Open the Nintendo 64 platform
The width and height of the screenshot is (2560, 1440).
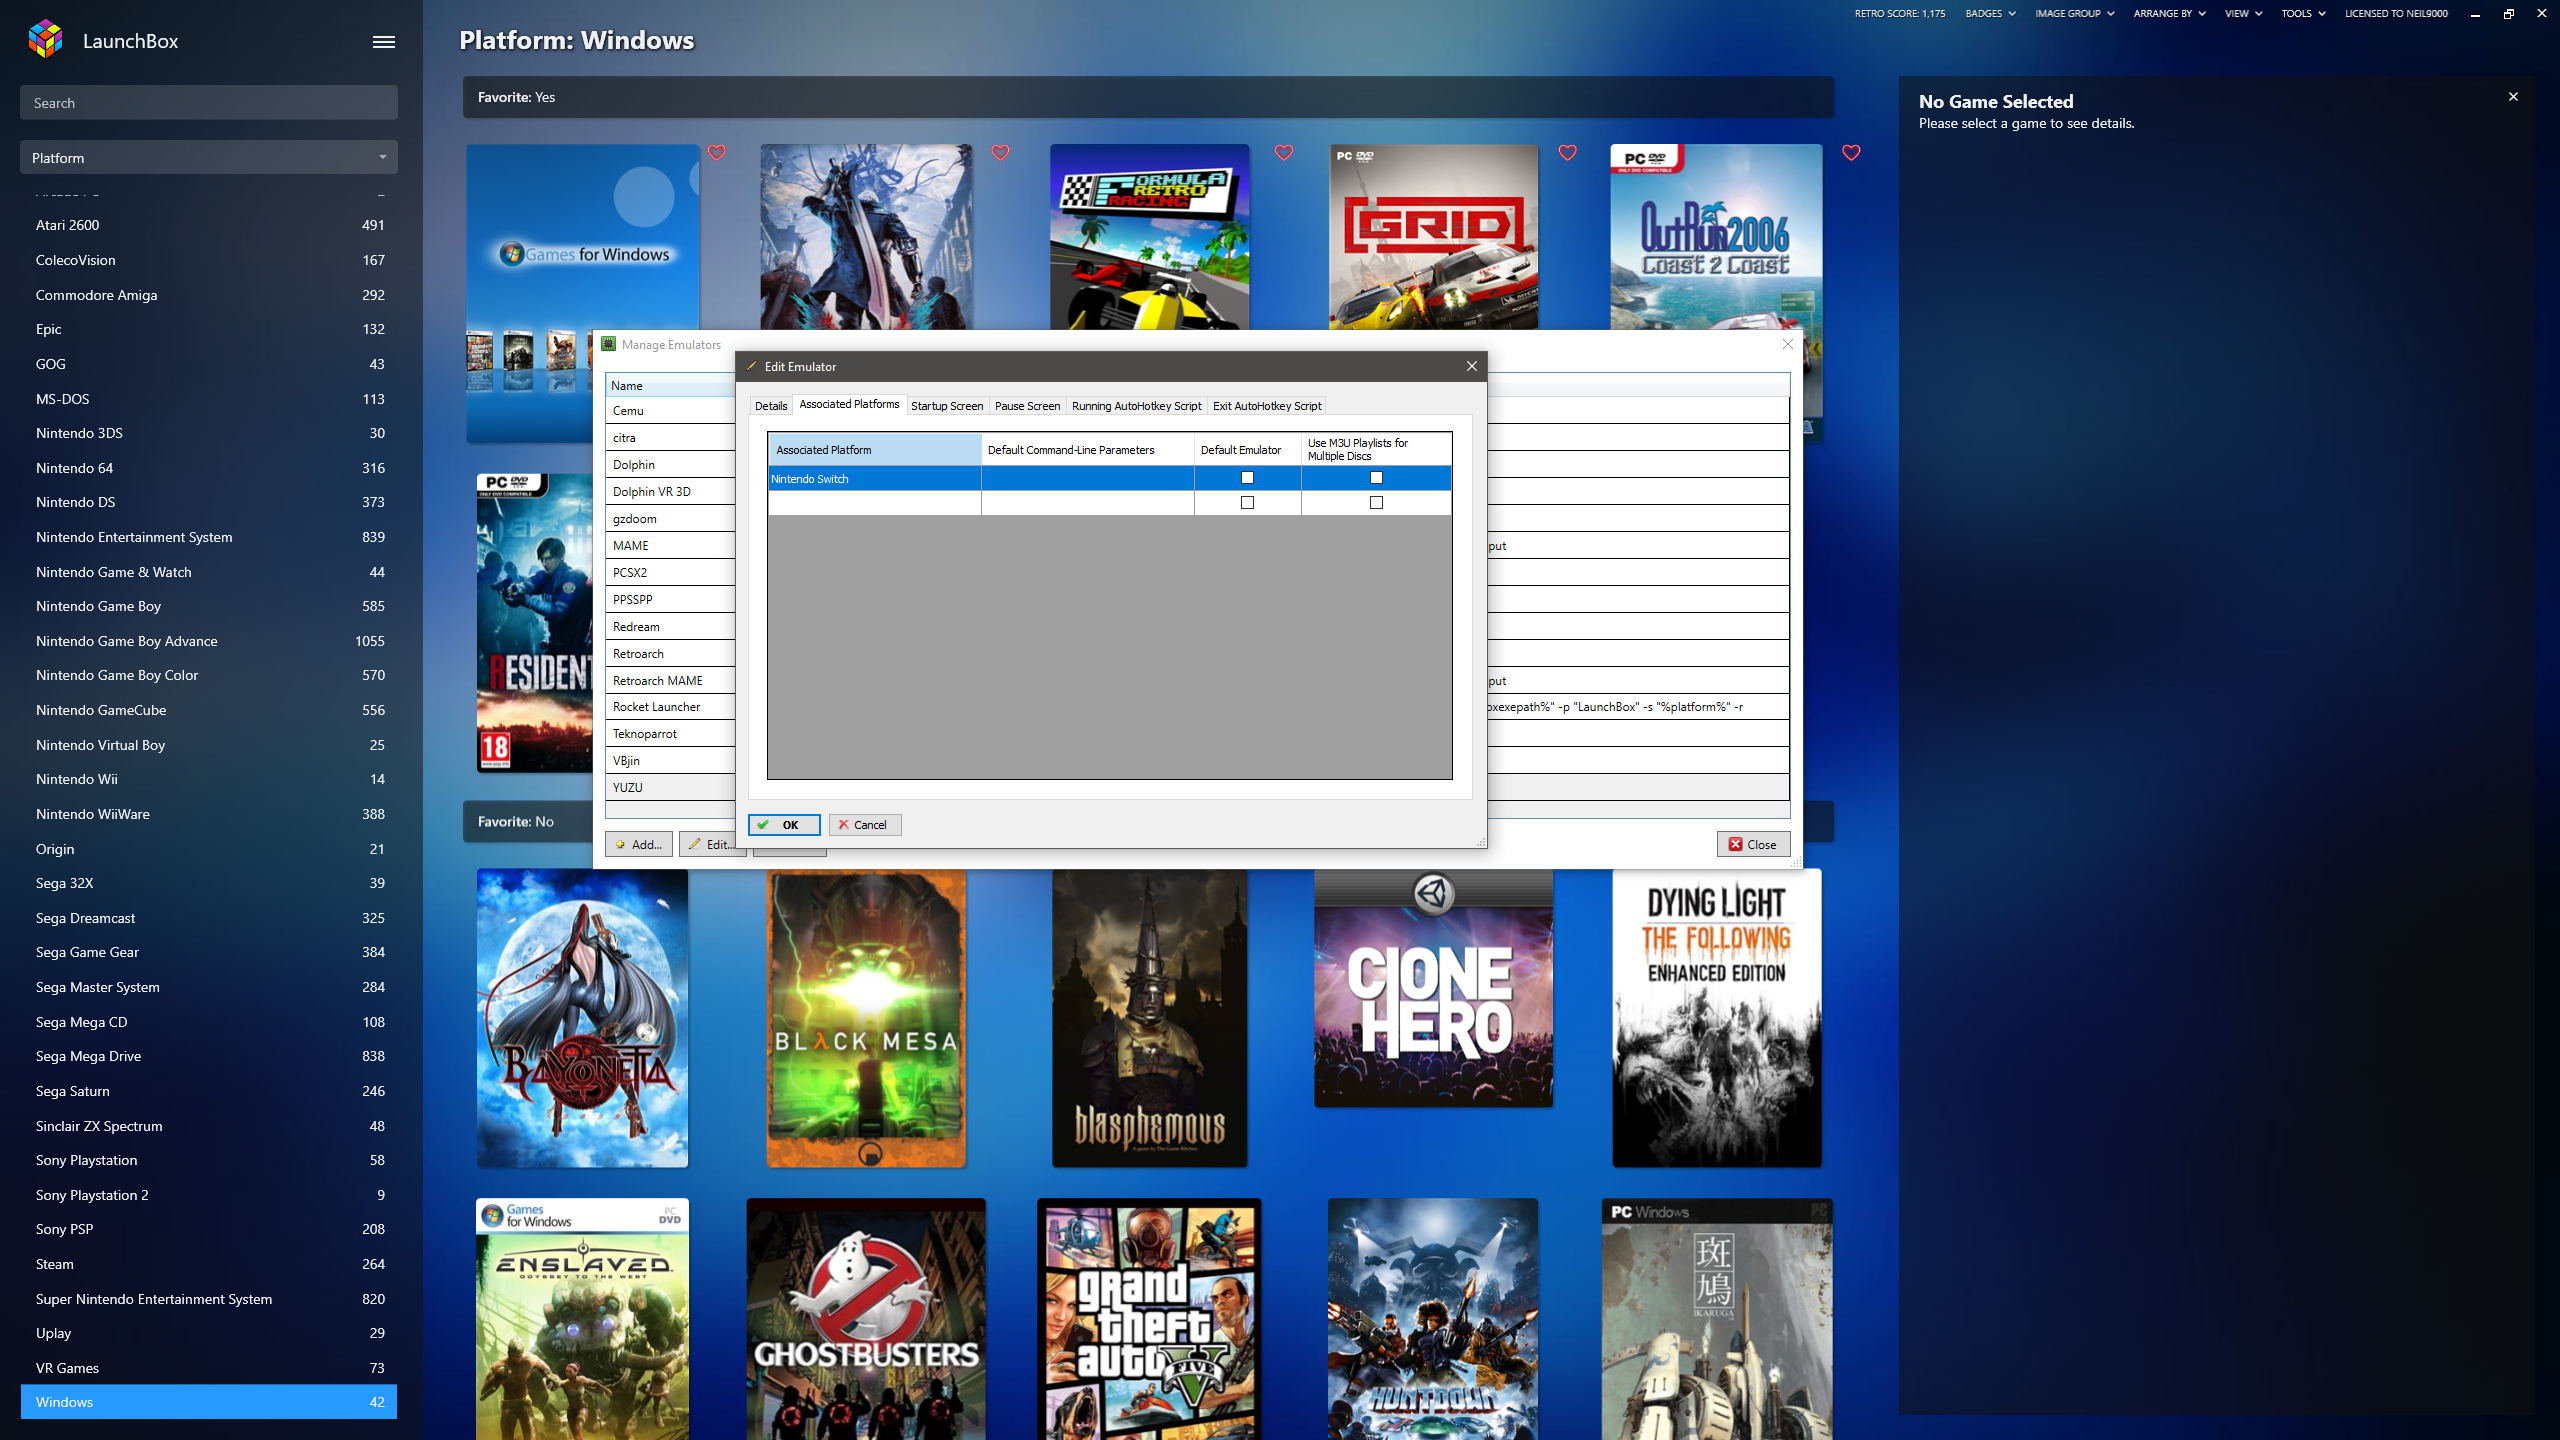point(209,468)
